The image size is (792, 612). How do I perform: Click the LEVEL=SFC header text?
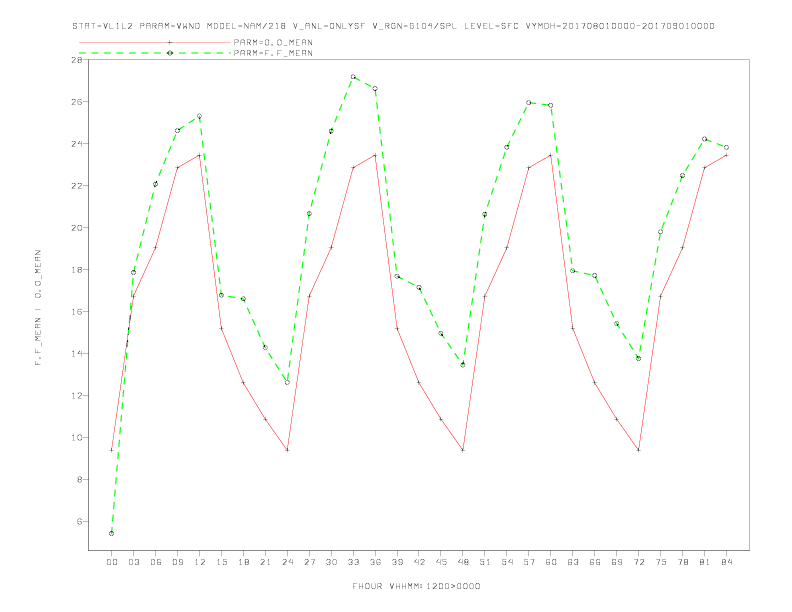(x=491, y=26)
